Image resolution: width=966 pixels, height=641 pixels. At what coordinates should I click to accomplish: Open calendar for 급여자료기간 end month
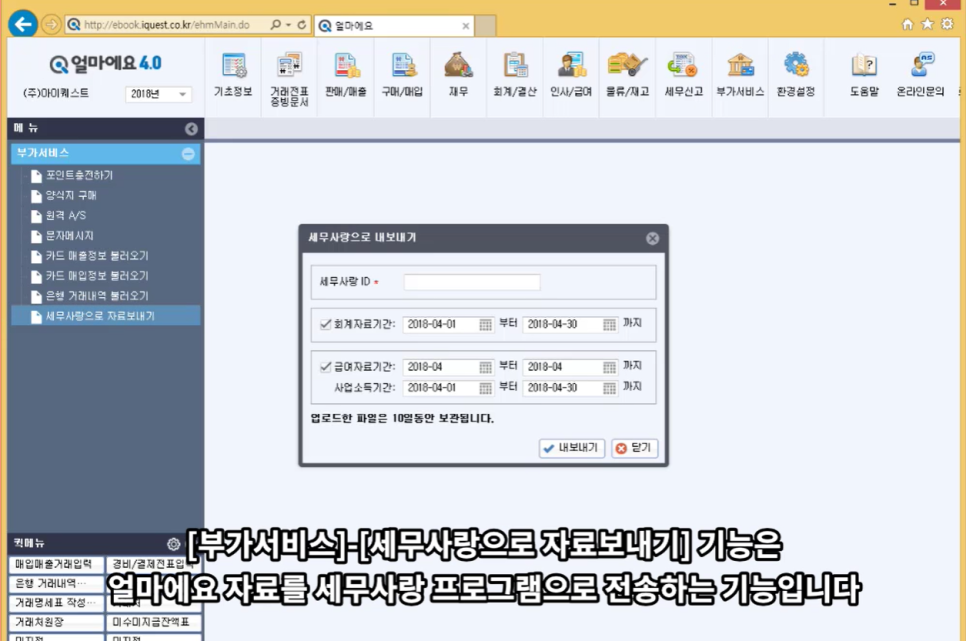coord(609,367)
